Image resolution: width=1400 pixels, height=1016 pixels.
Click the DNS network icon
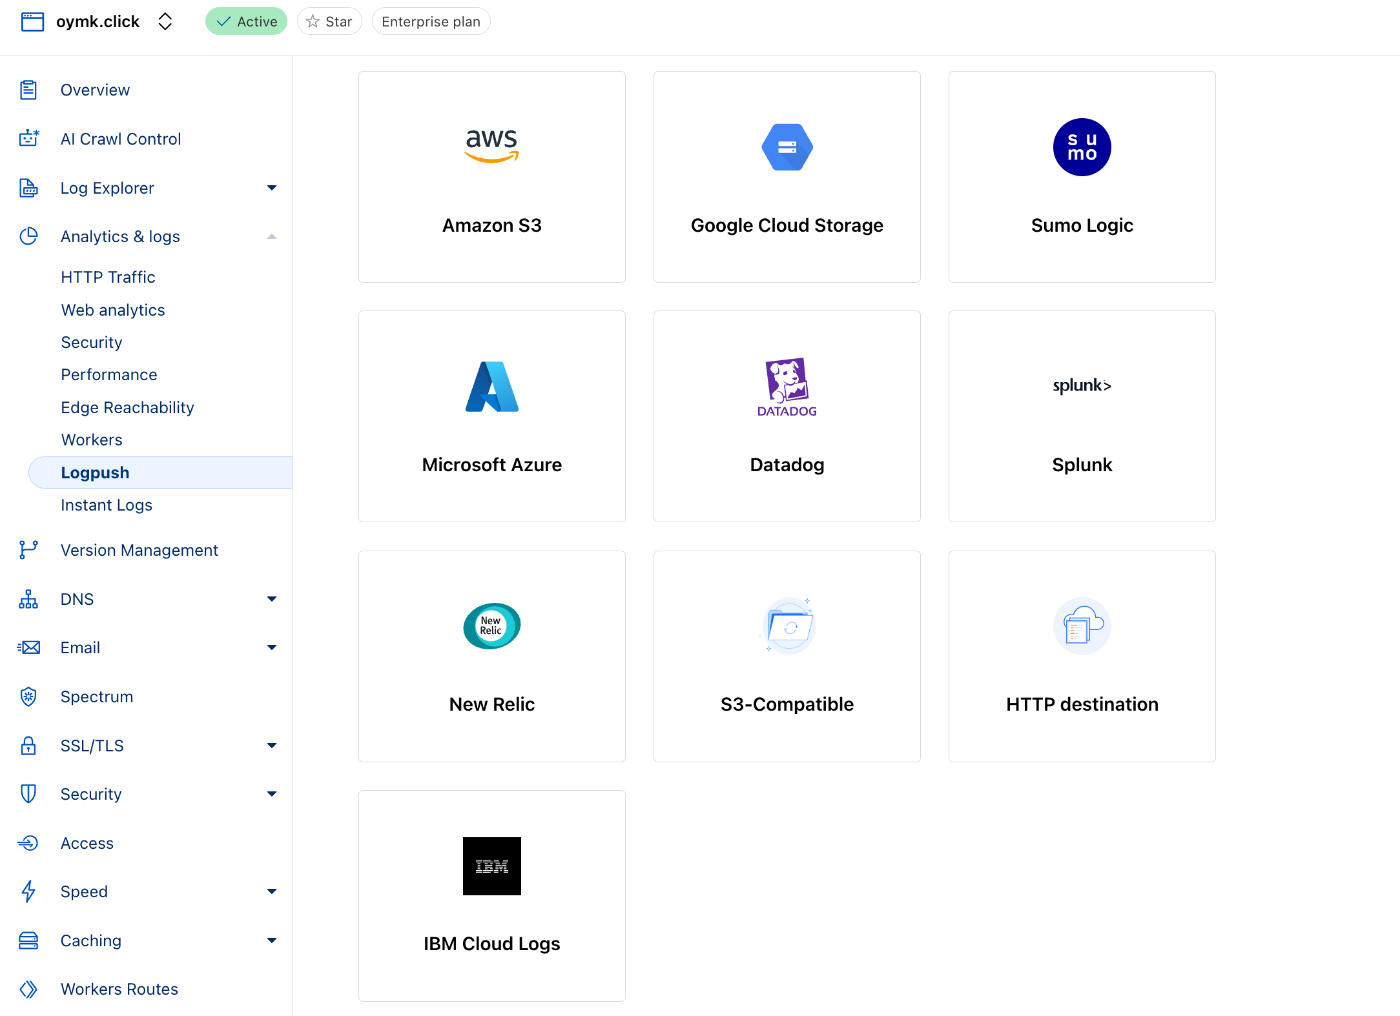click(x=29, y=599)
